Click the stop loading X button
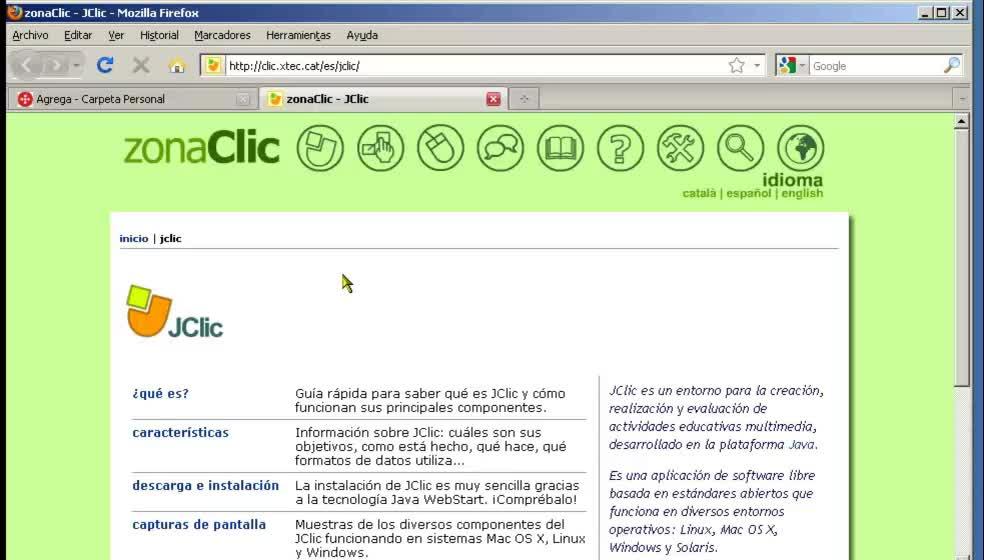The height and width of the screenshot is (560, 984). pos(141,65)
